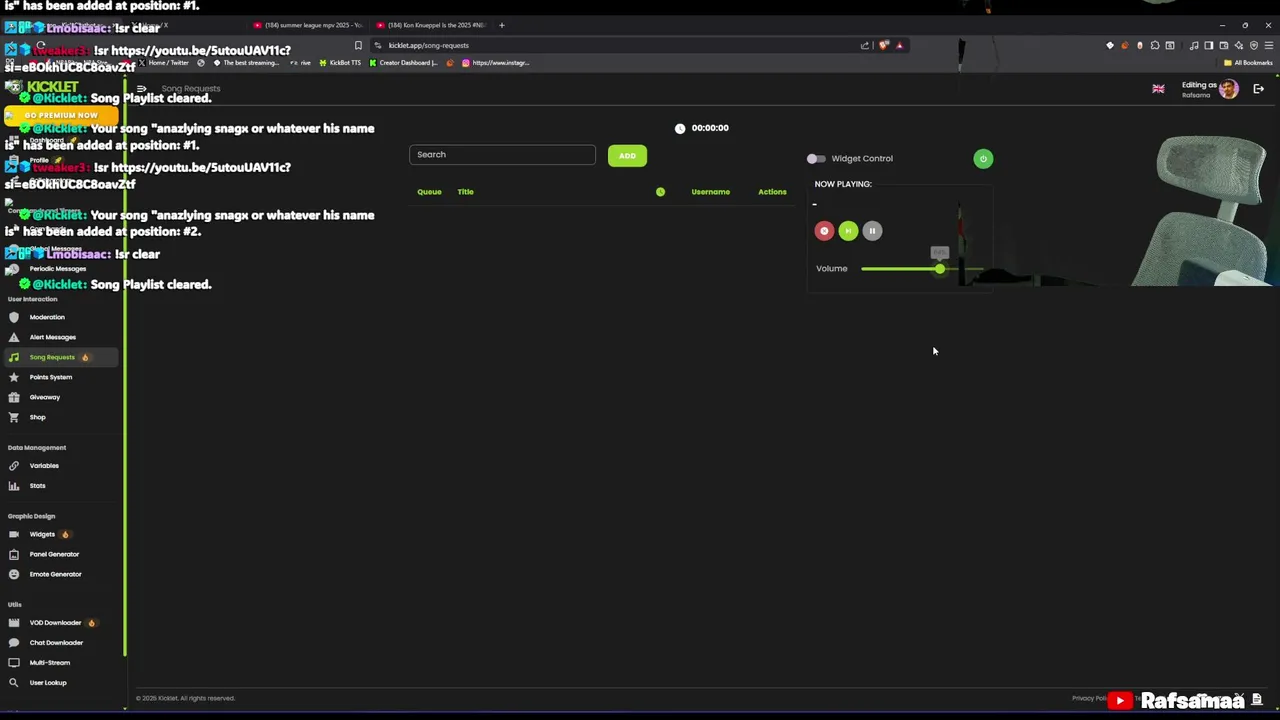1280x720 pixels.
Task: Open a new browser tab
Action: click(x=502, y=25)
